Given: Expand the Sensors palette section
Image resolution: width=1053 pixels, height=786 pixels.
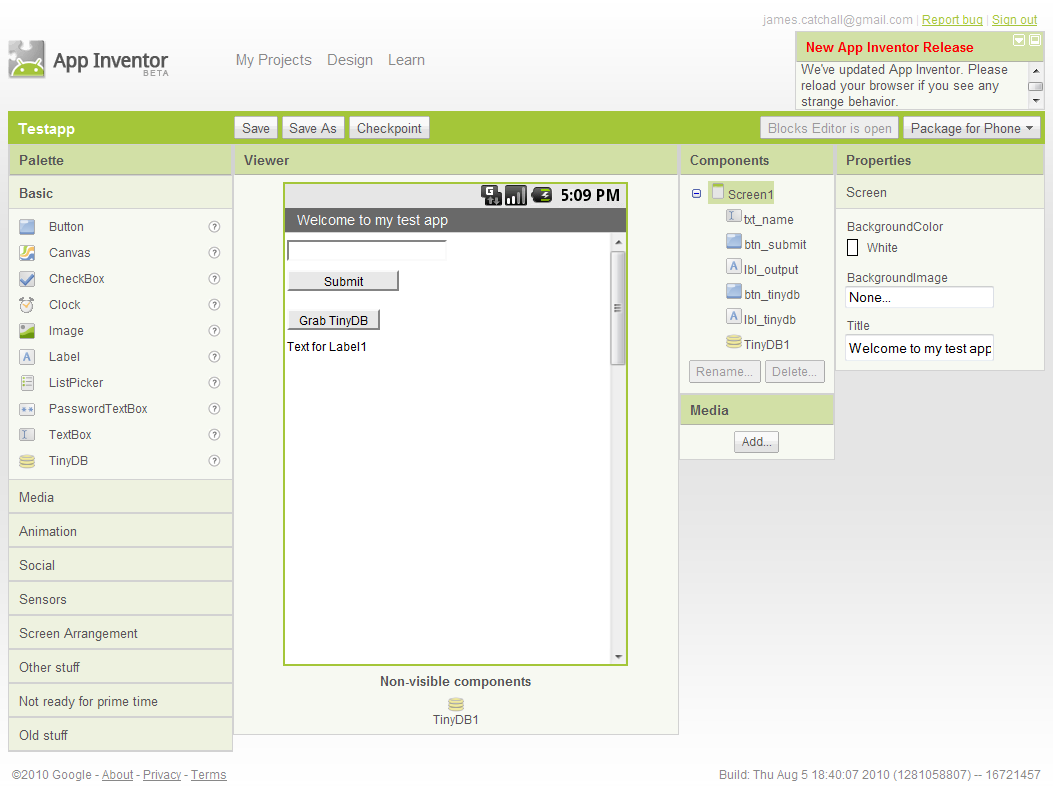Looking at the screenshot, I should (x=43, y=599).
